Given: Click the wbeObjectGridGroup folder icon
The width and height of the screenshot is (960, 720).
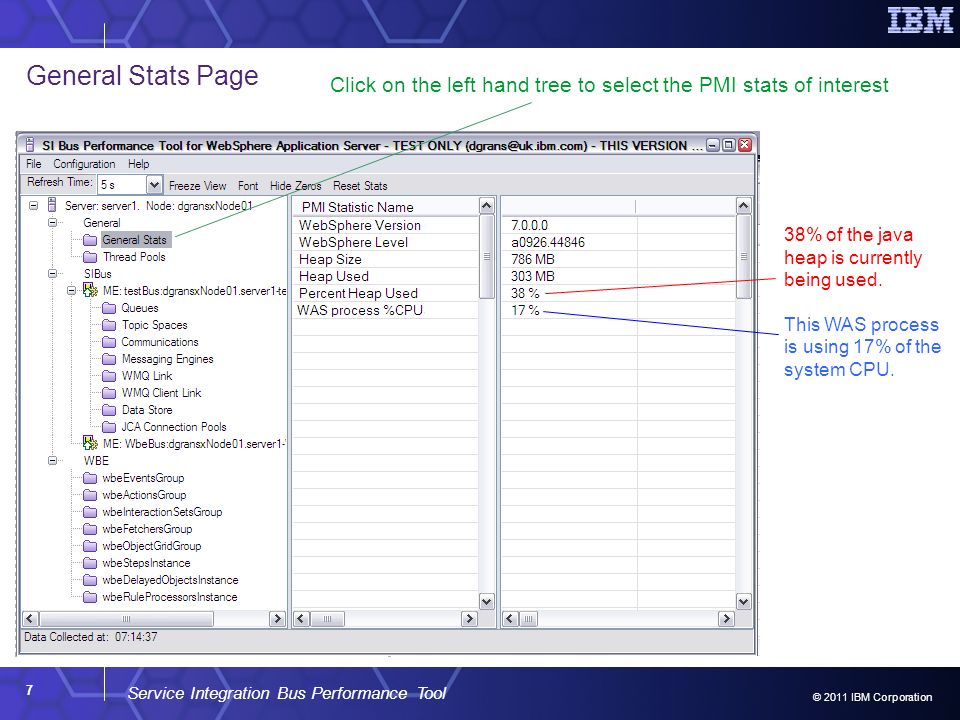Looking at the screenshot, I should (90, 546).
